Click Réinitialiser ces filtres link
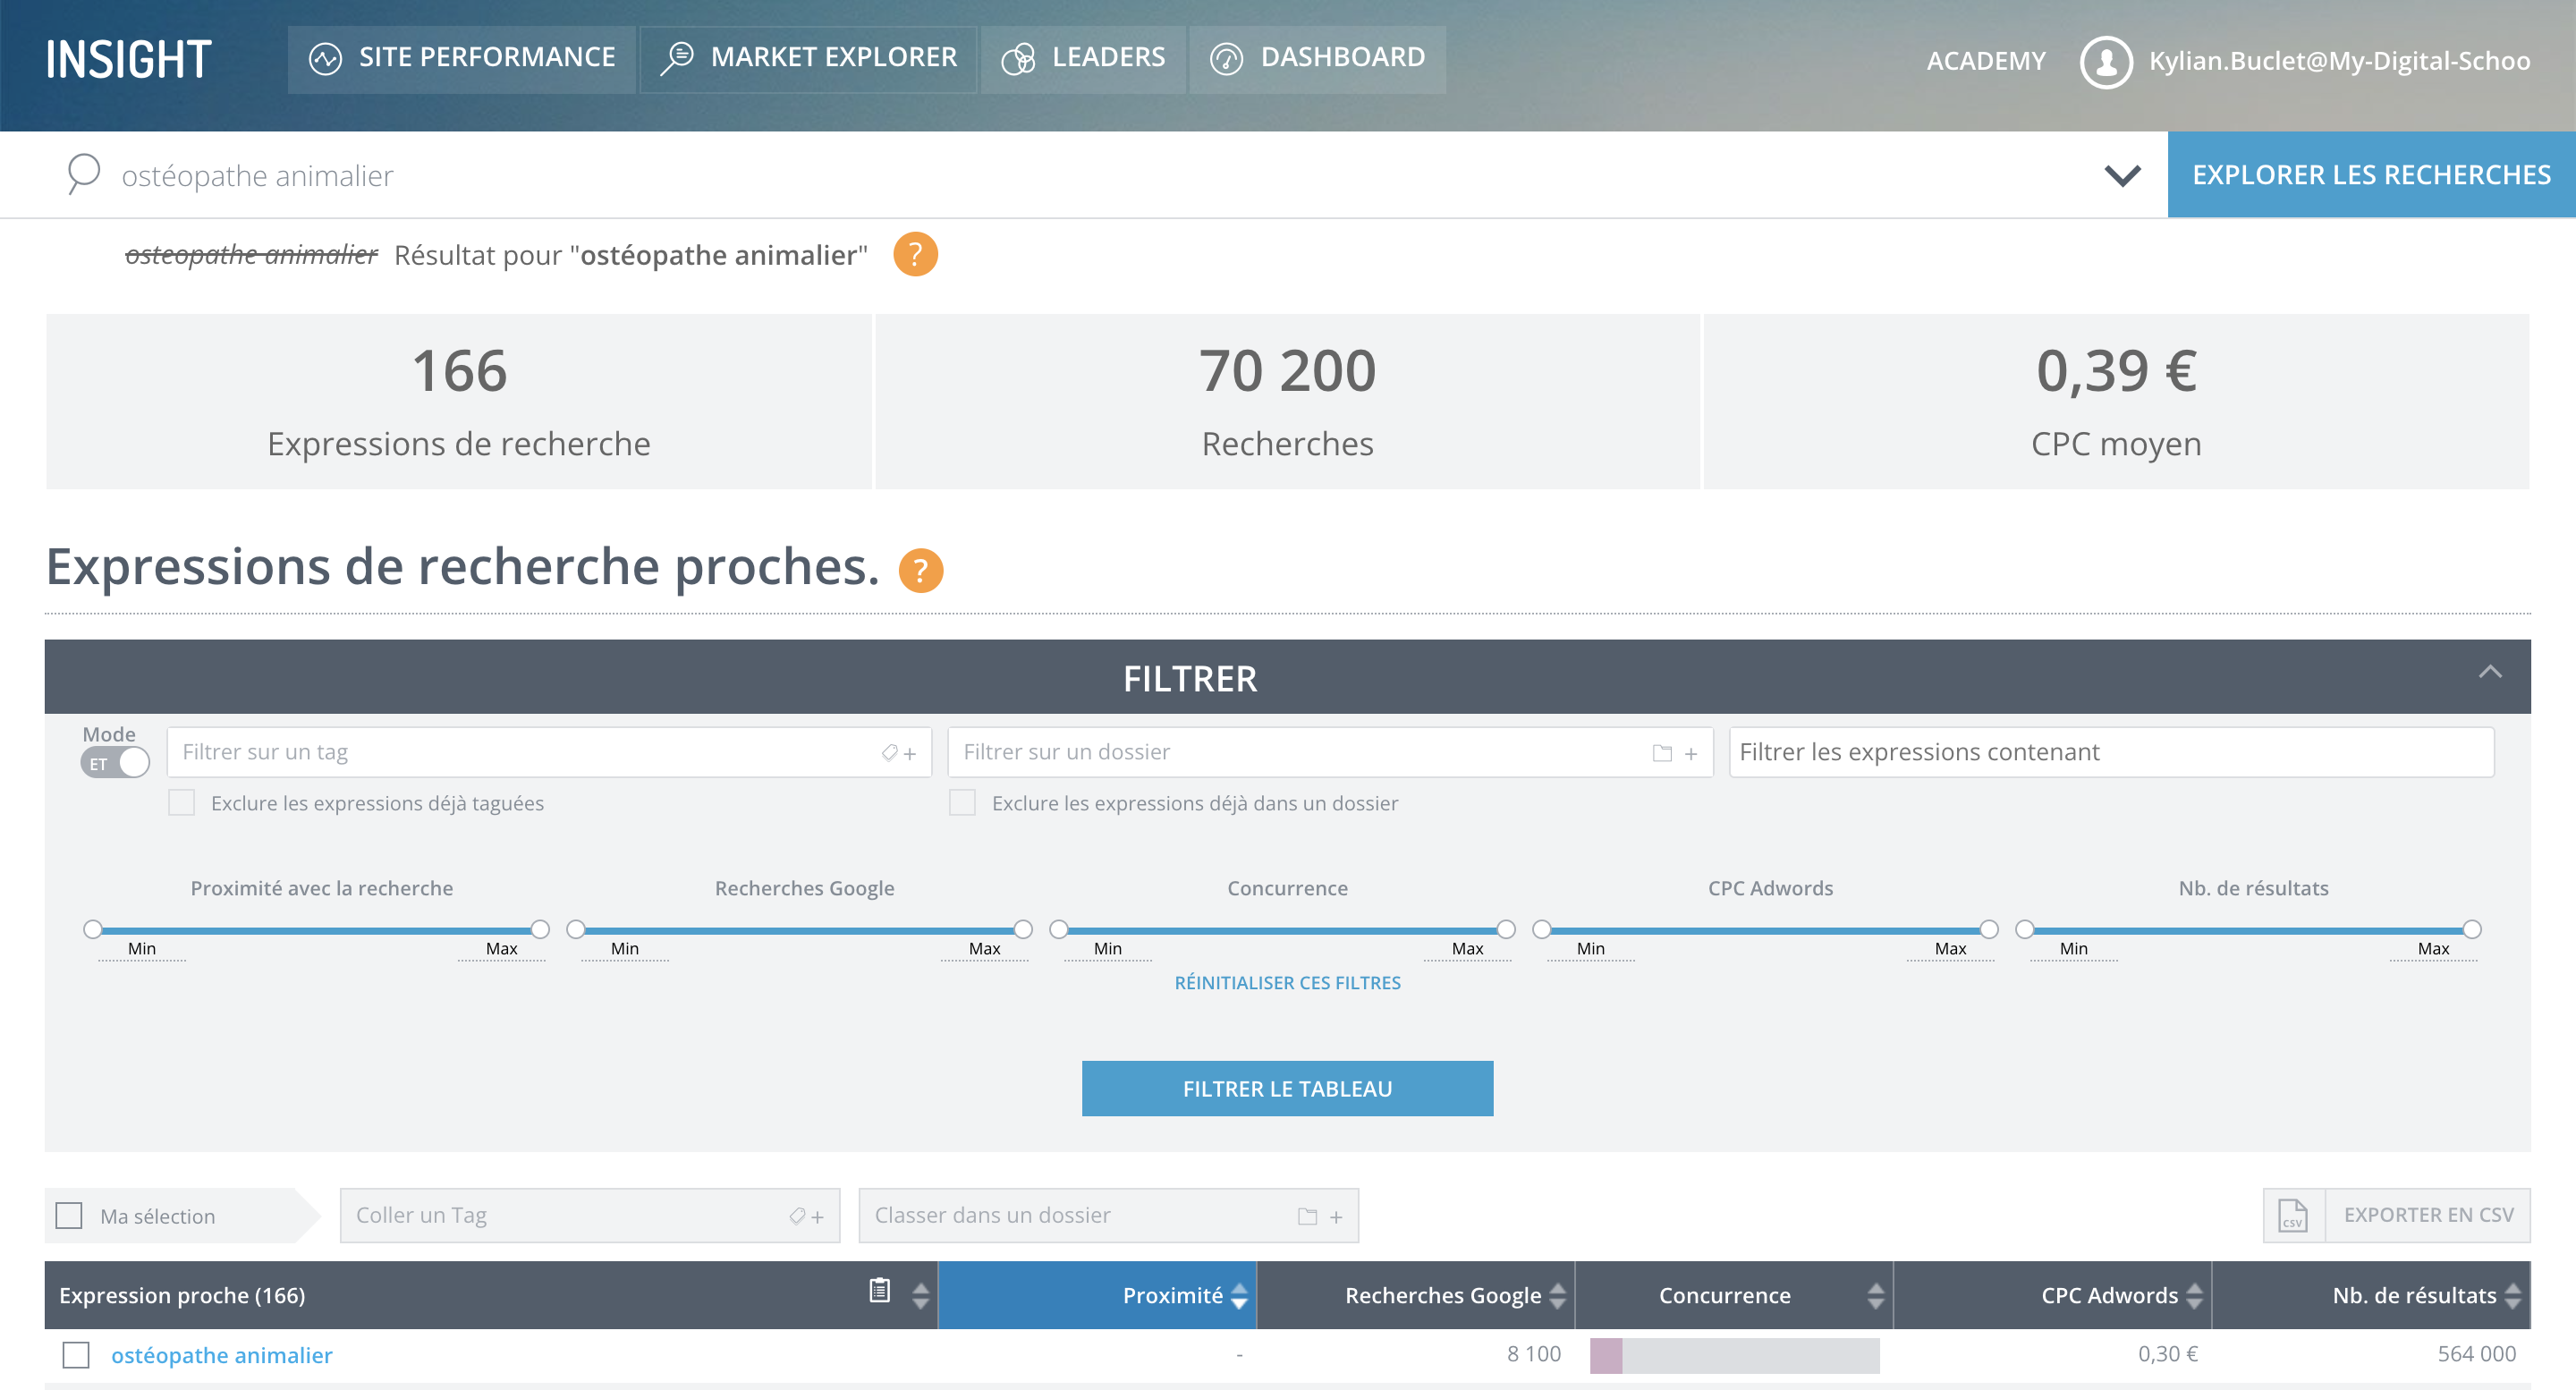Viewport: 2576px width, 1390px height. point(1287,983)
